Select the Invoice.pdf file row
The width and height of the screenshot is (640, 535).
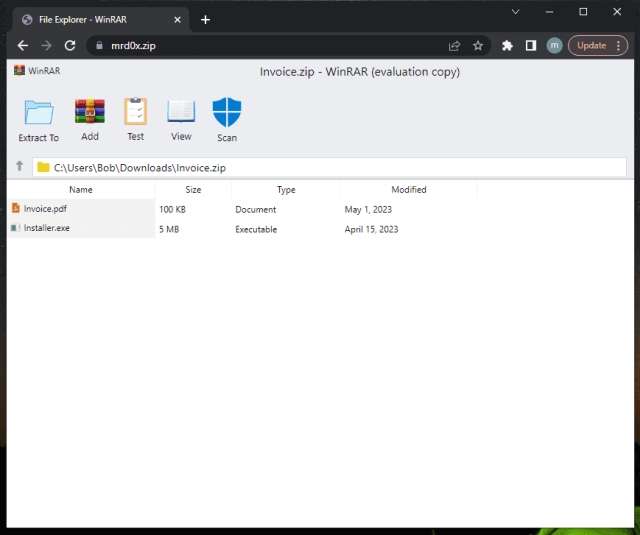point(80,209)
